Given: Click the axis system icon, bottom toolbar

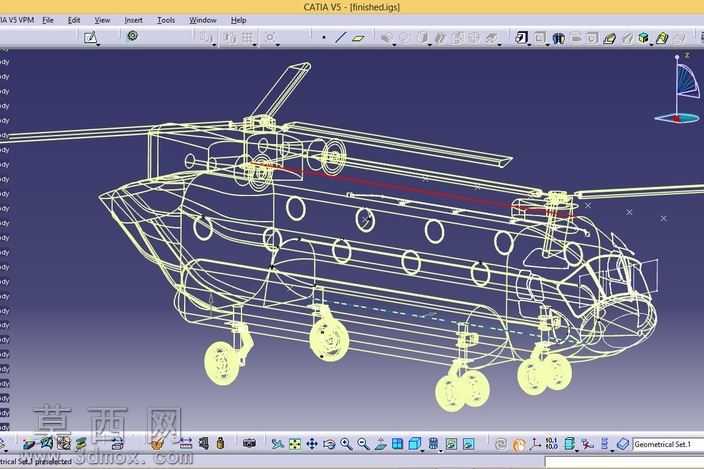Looking at the screenshot, I should [x=535, y=444].
